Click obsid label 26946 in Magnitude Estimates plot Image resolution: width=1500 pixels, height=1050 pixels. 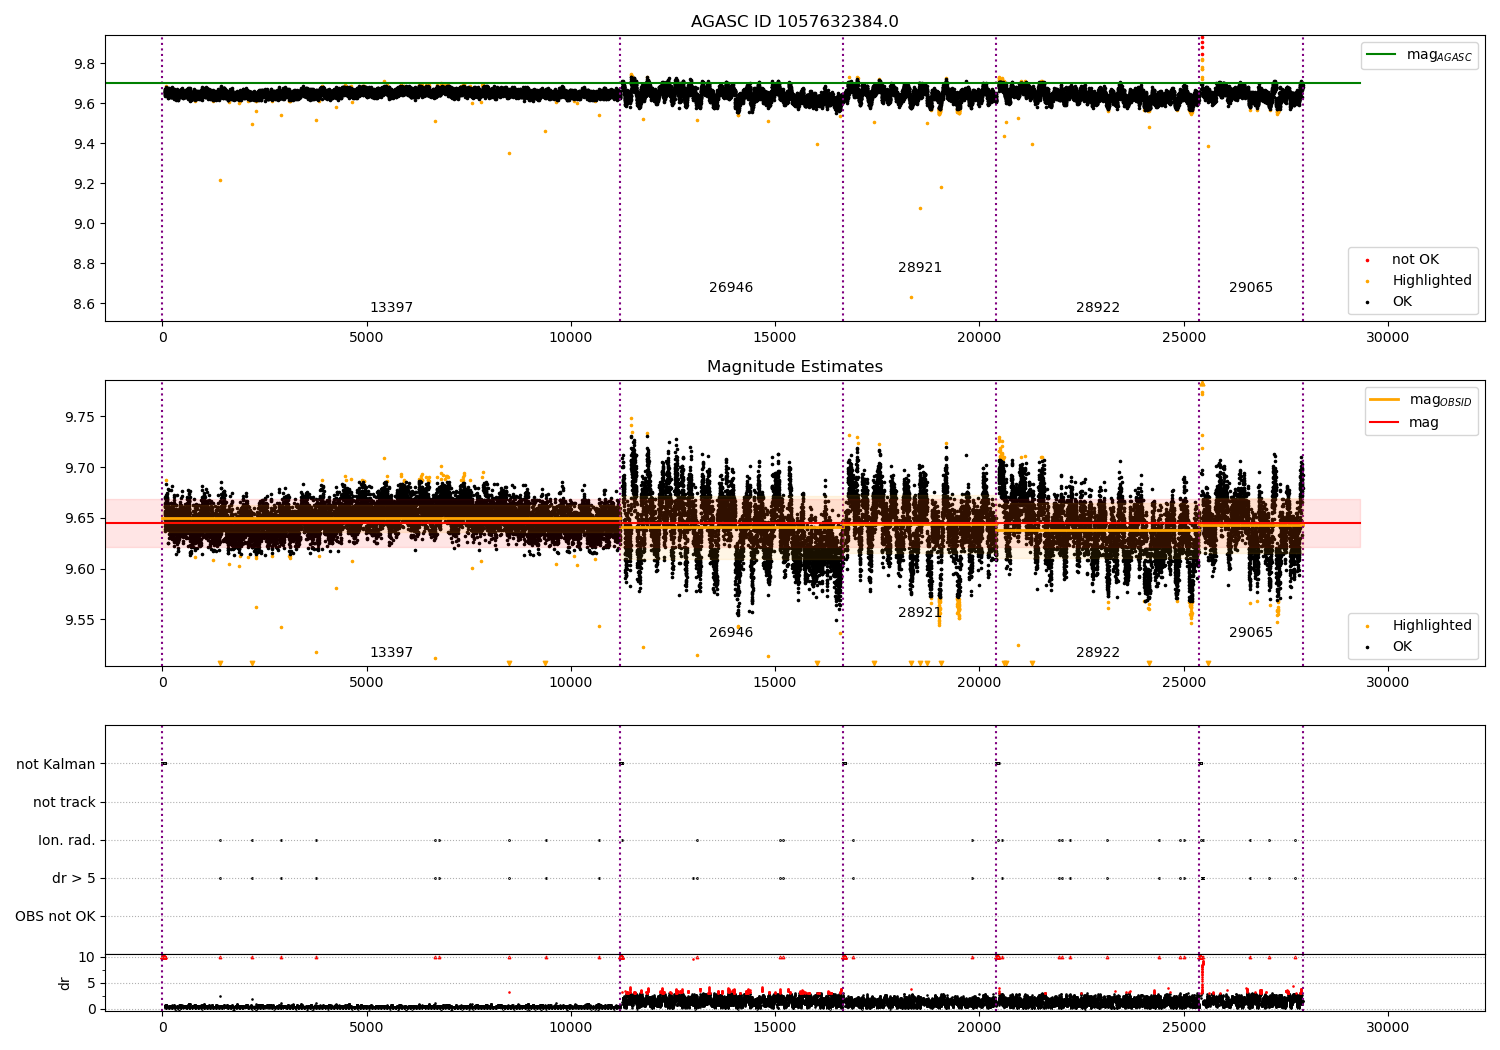tap(731, 632)
